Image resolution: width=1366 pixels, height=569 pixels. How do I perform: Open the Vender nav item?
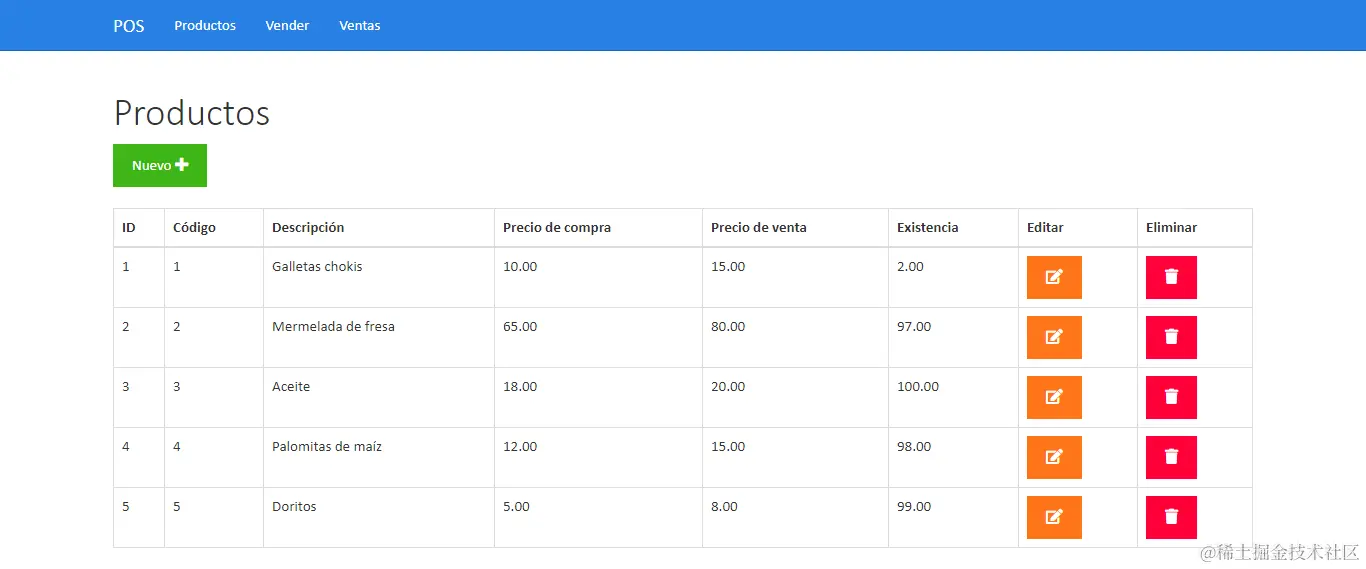pyautogui.click(x=287, y=26)
